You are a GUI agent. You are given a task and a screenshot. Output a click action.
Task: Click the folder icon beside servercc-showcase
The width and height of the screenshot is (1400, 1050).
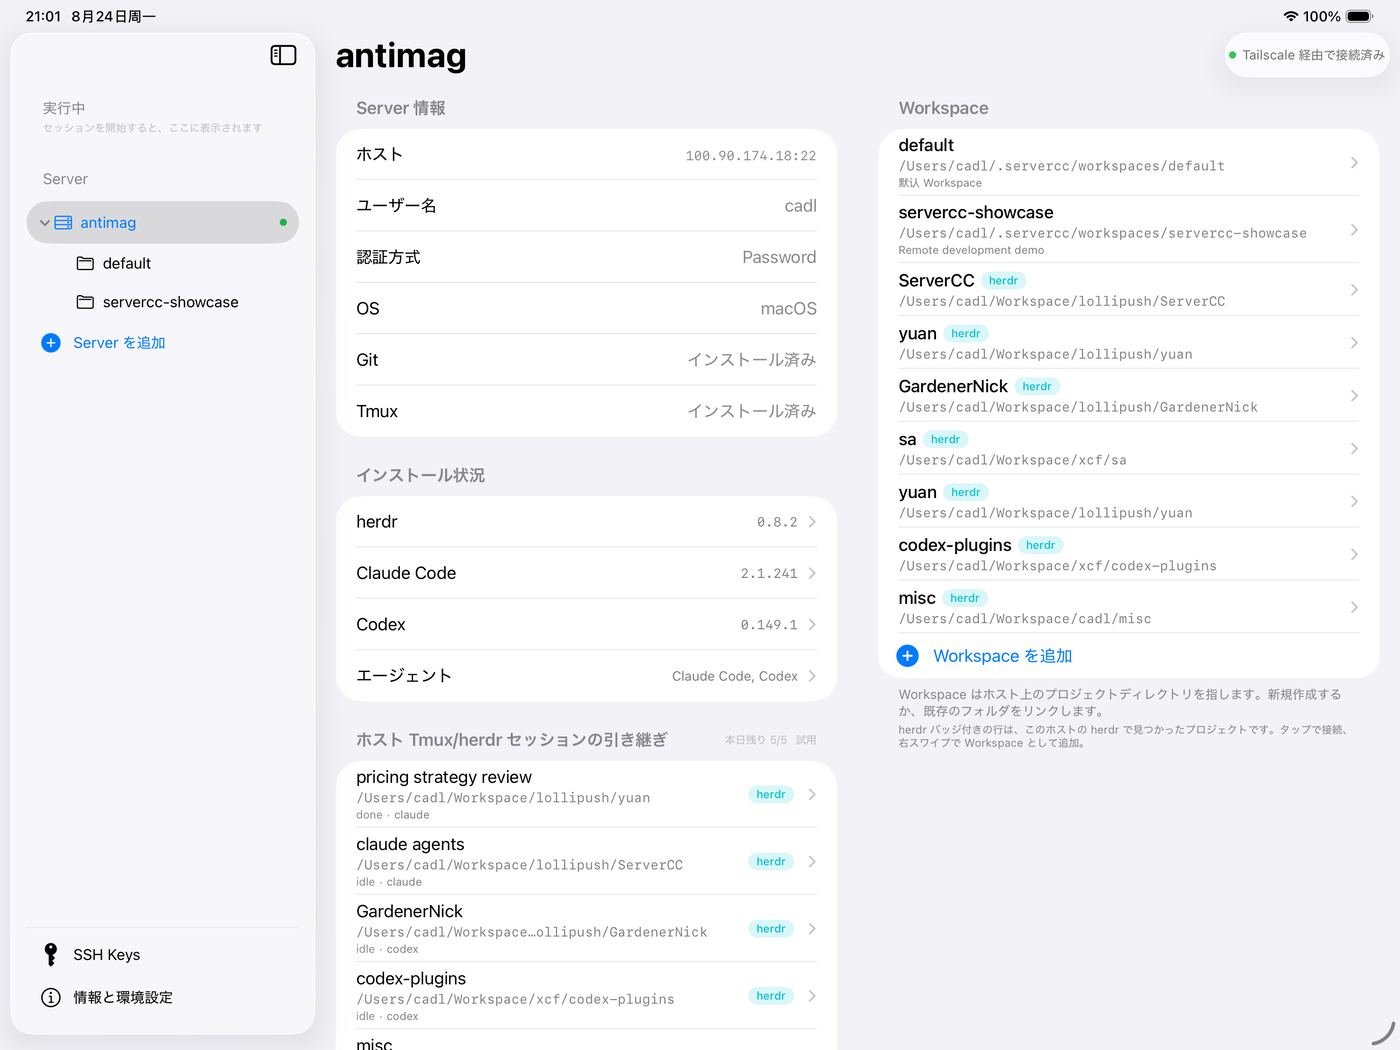point(85,302)
